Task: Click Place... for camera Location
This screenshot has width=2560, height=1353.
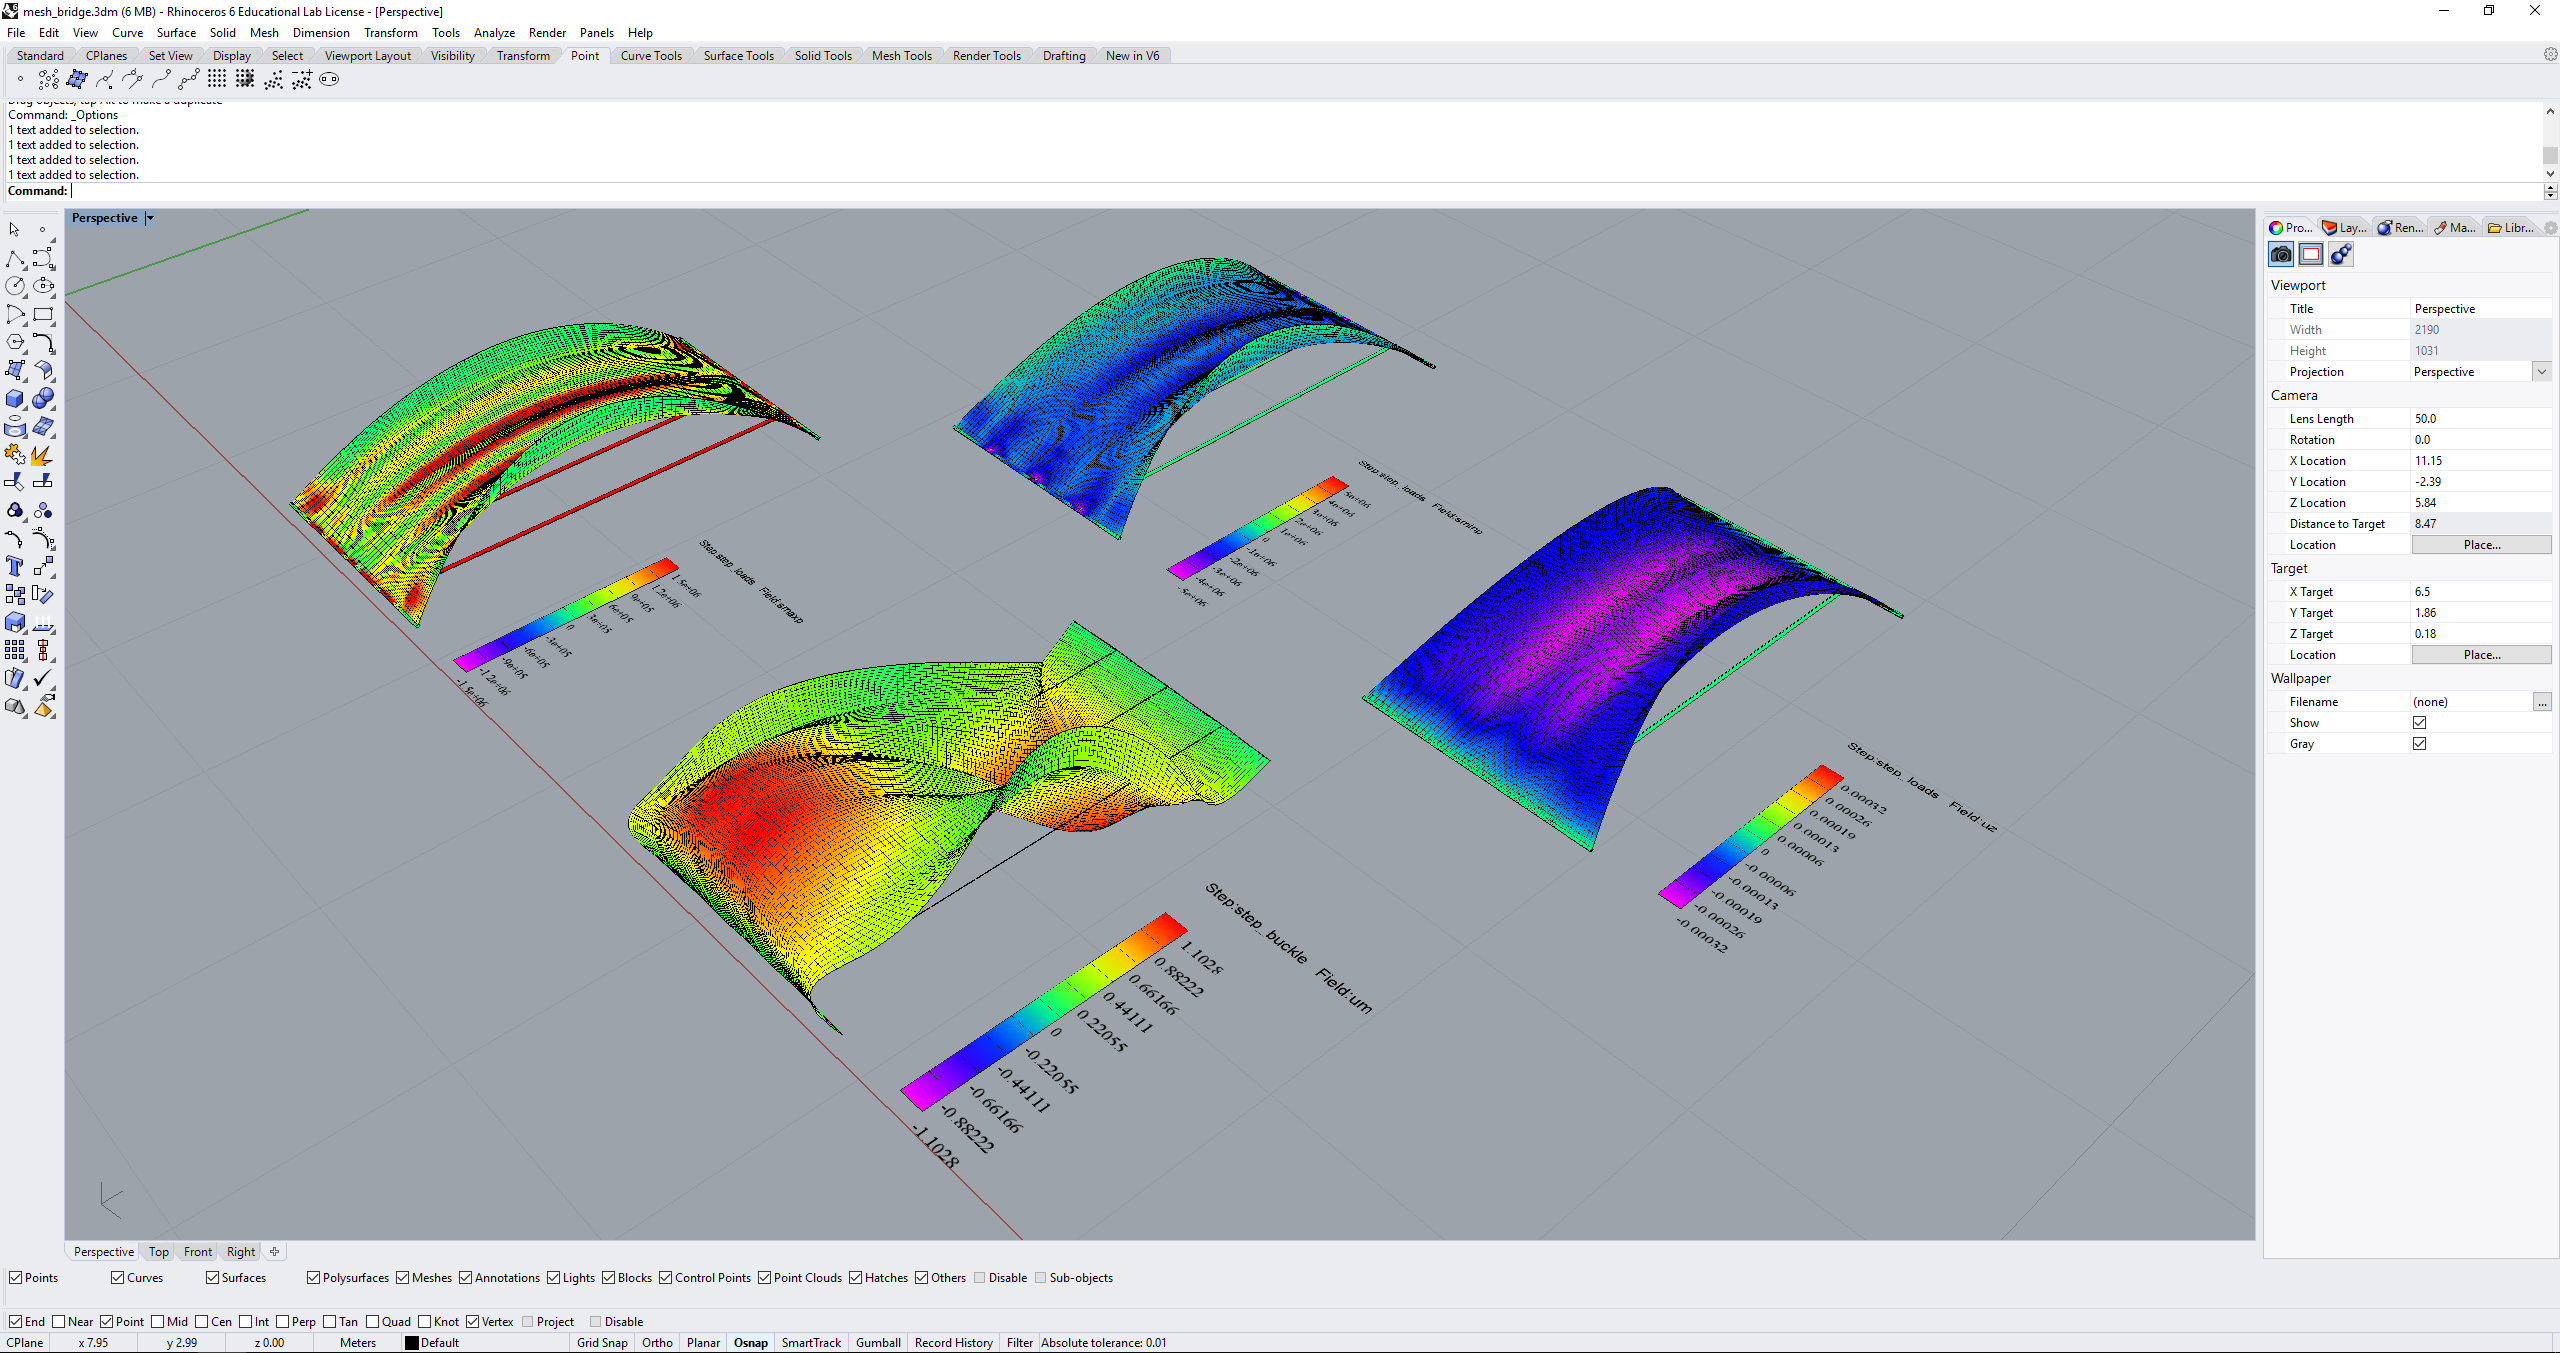Action: [x=2482, y=544]
